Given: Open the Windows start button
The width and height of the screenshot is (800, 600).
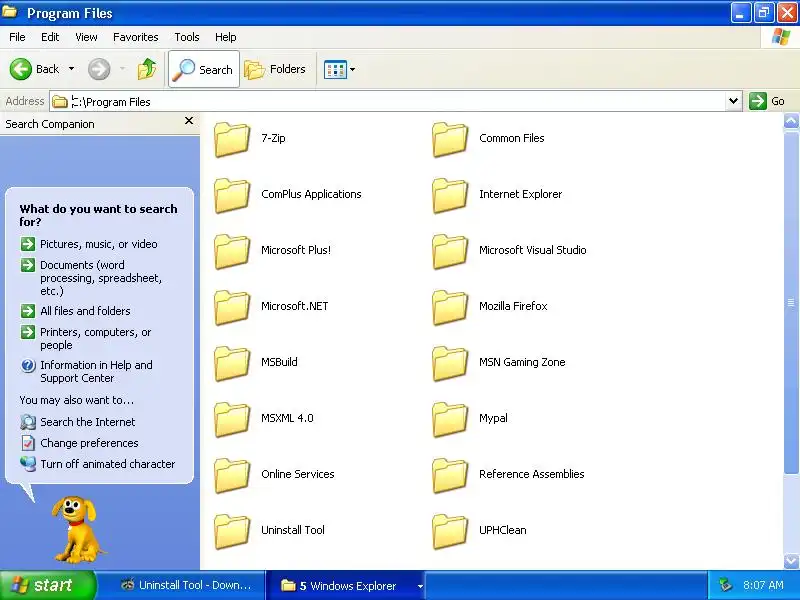Looking at the screenshot, I should pos(47,585).
